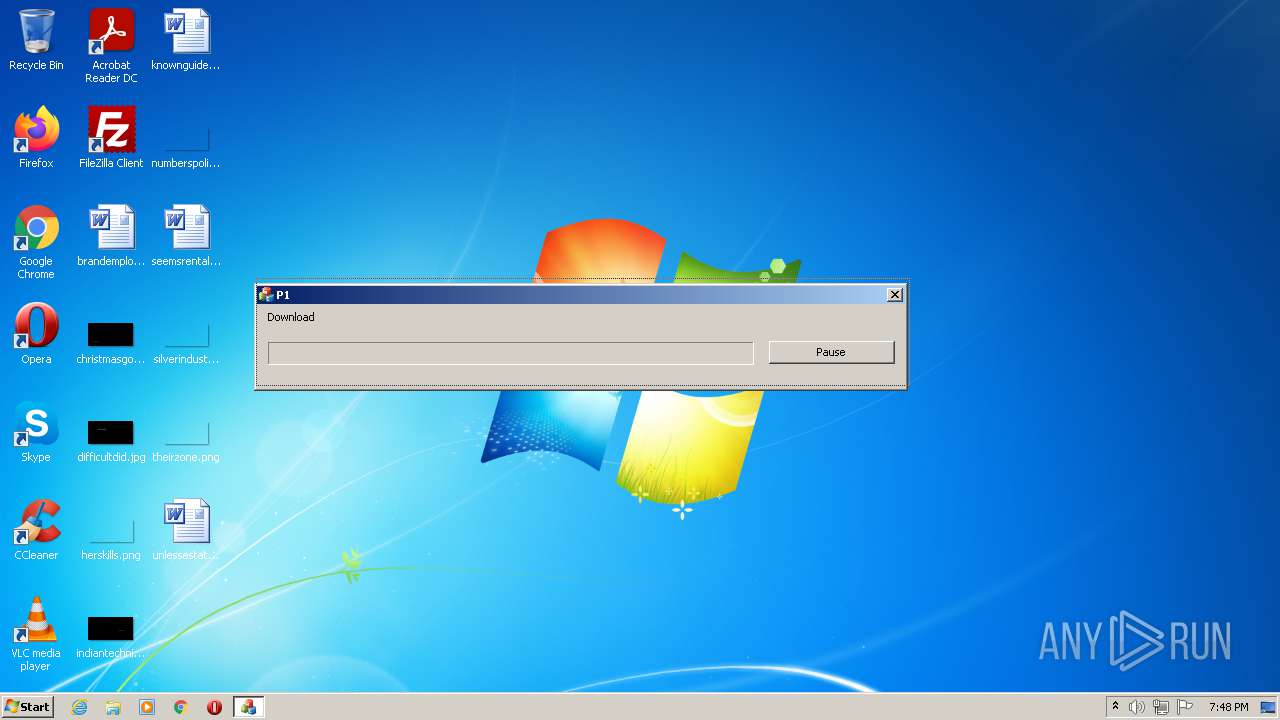1280x720 pixels.
Task: Open the Recycle Bin desktop icon
Action: point(36,40)
